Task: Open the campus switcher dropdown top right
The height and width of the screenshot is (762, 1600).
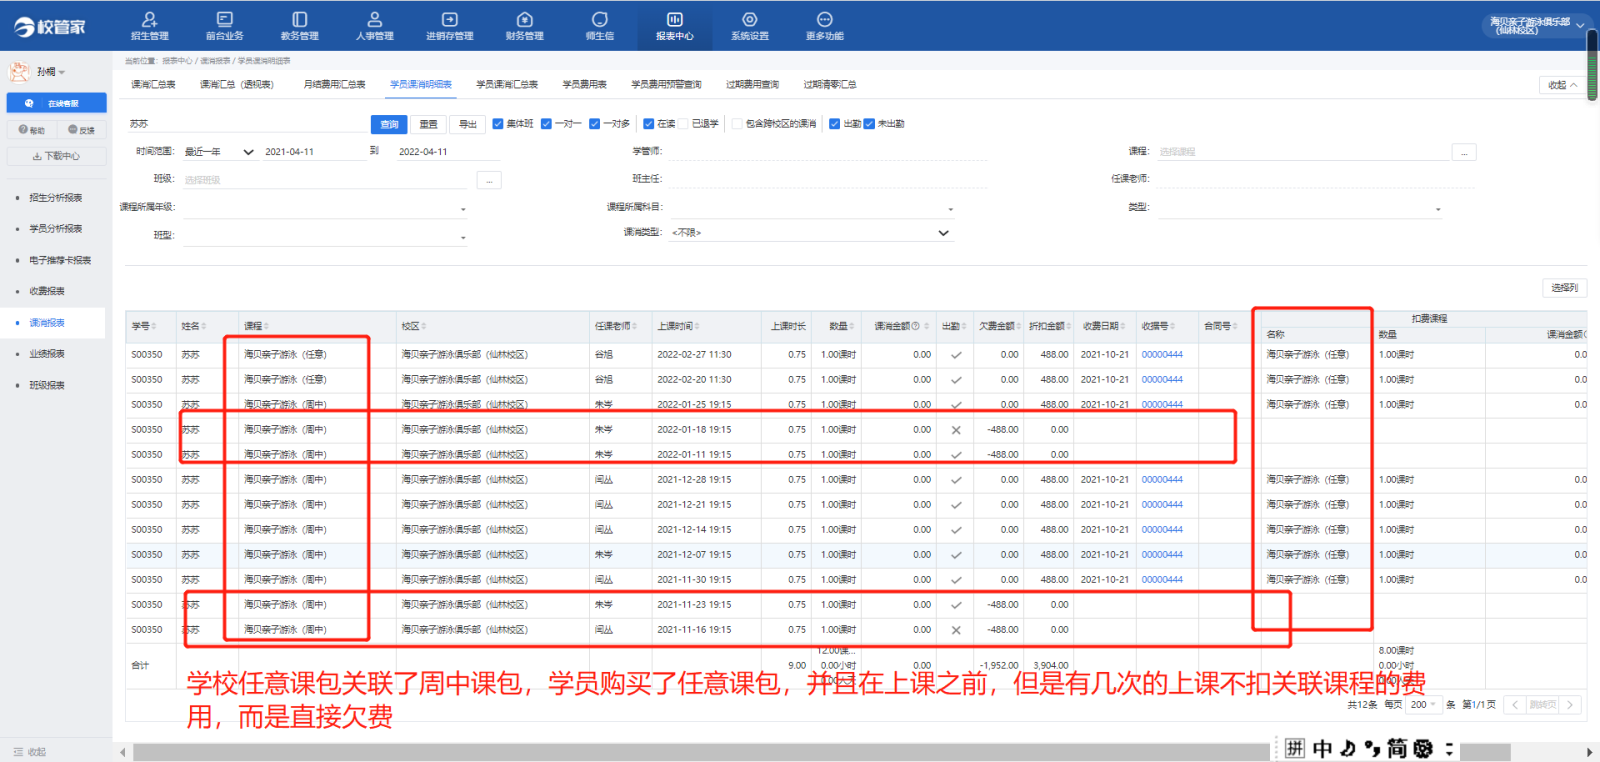Action: coord(1536,26)
